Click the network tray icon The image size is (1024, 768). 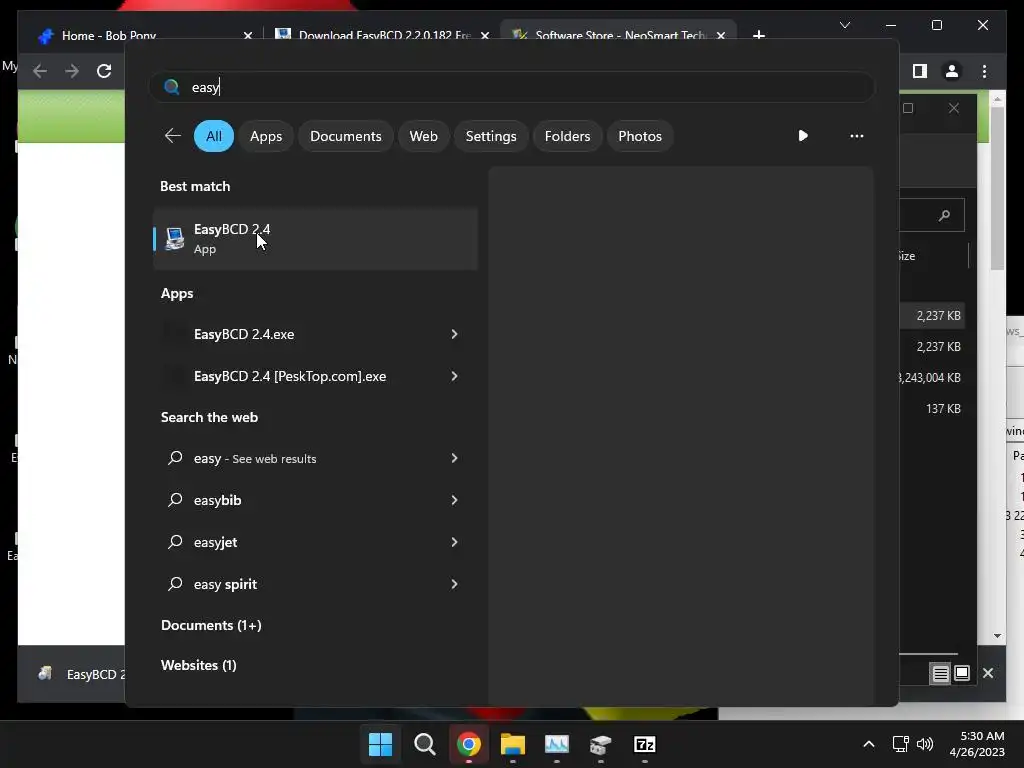coord(901,744)
